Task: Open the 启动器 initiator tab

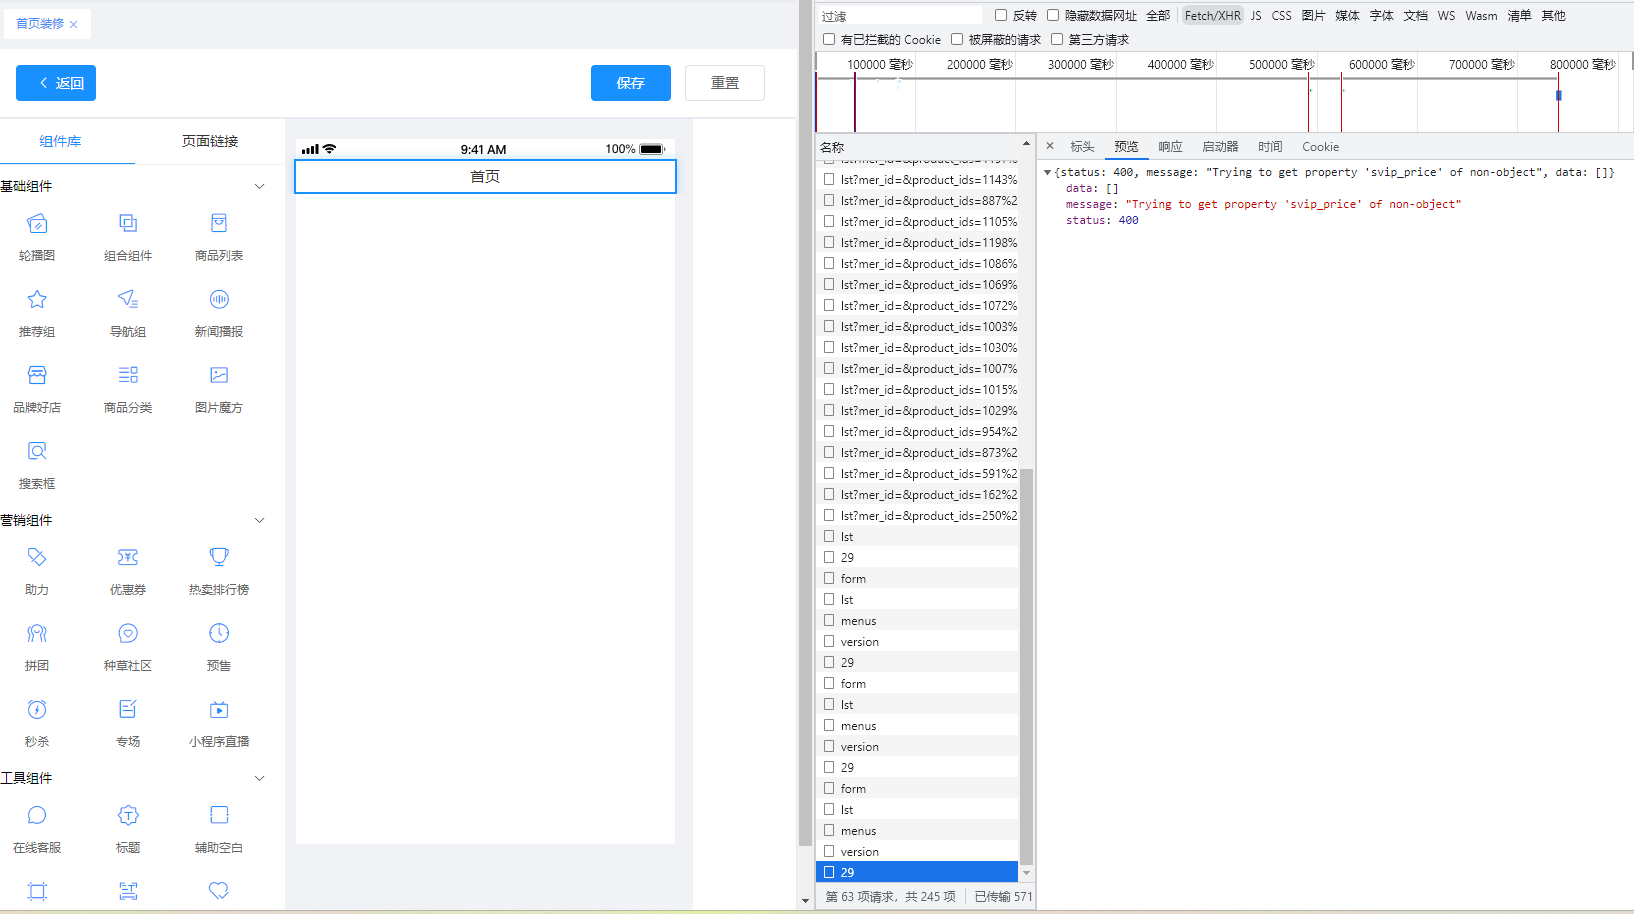Action: [1220, 147]
